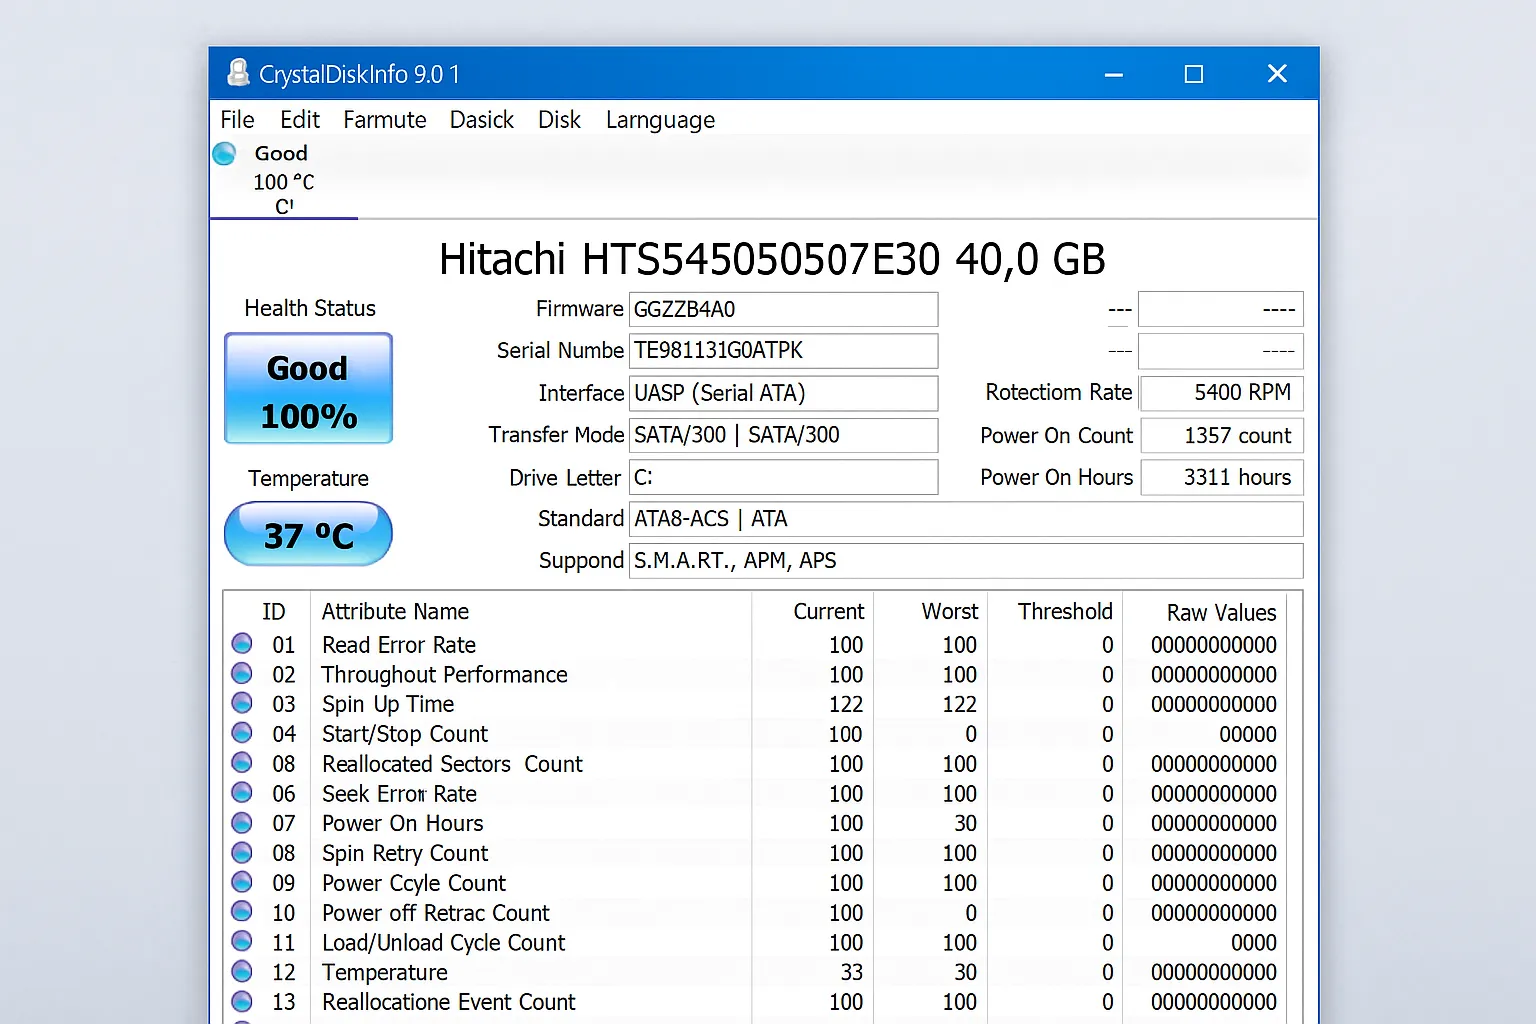Click the Raw Values column header
This screenshot has width=1536, height=1024.
1220,612
